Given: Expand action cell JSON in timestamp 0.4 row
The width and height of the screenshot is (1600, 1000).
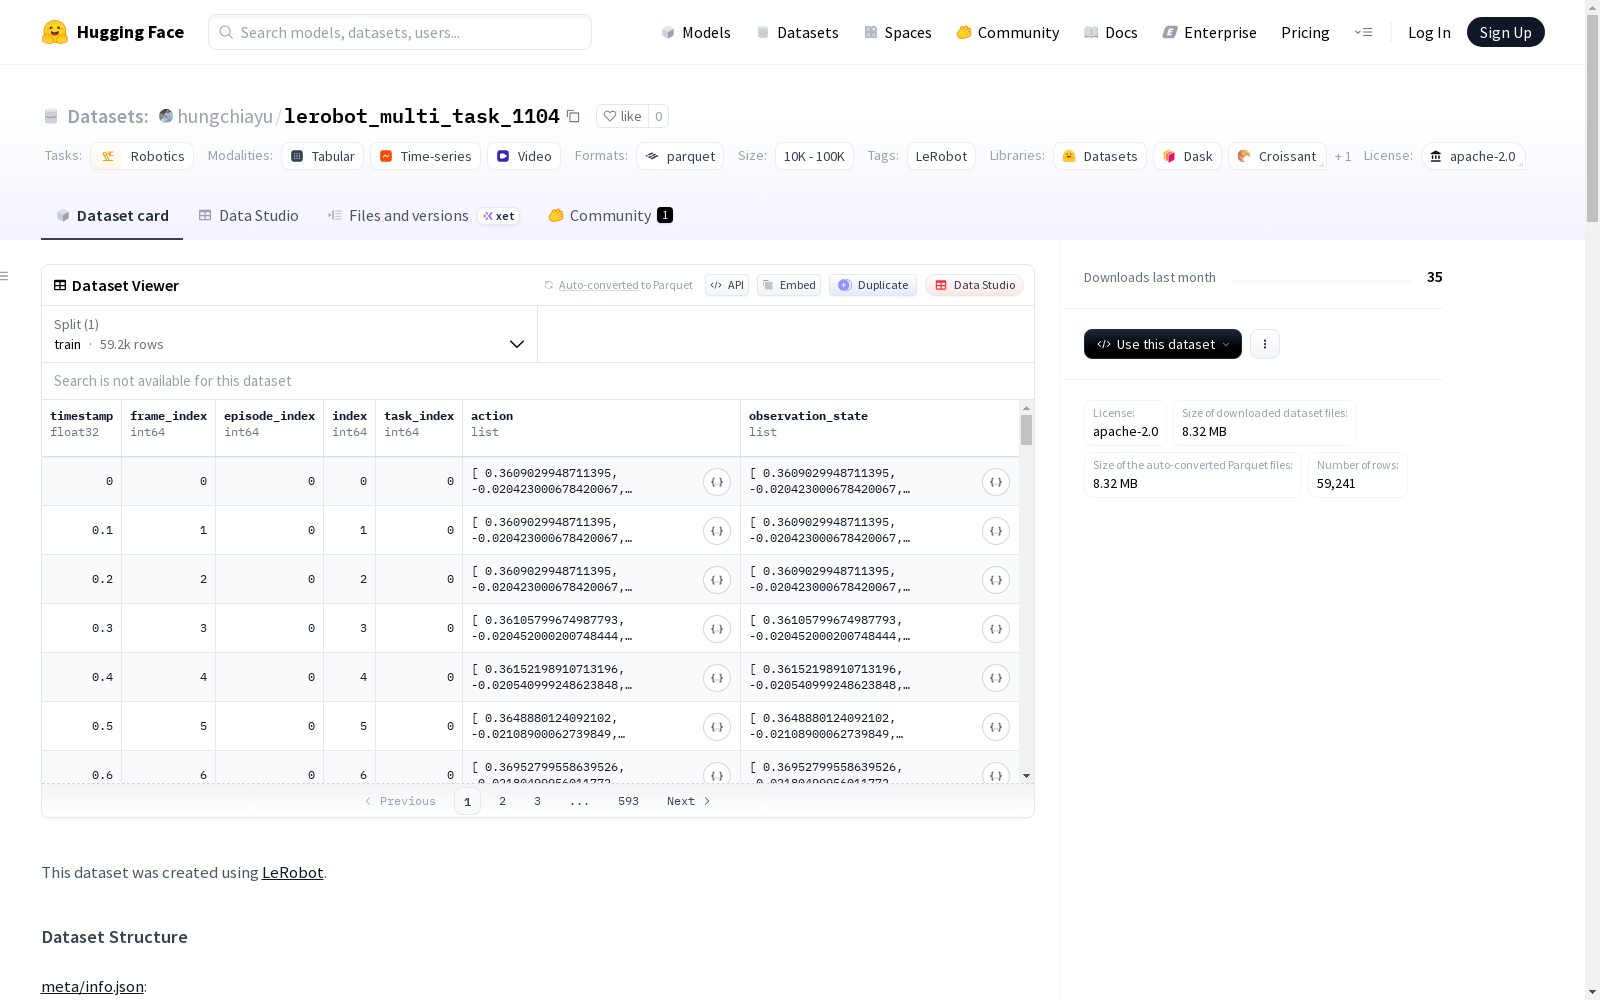Looking at the screenshot, I should [x=717, y=678].
